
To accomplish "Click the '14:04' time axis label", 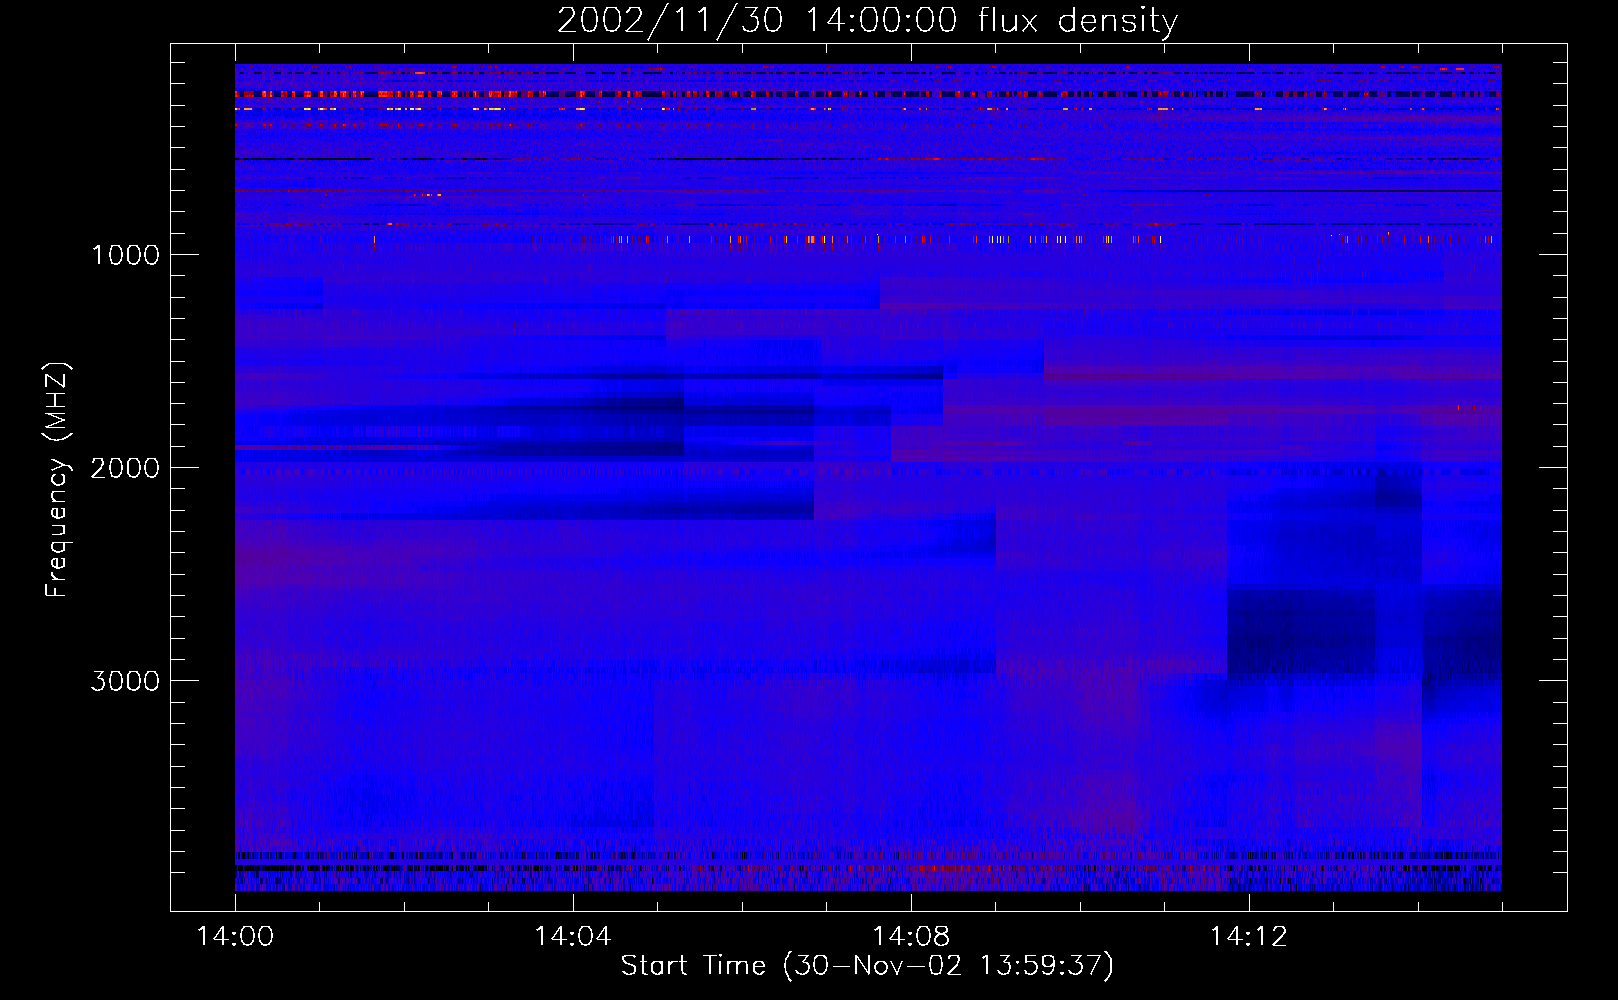I will coord(572,937).
